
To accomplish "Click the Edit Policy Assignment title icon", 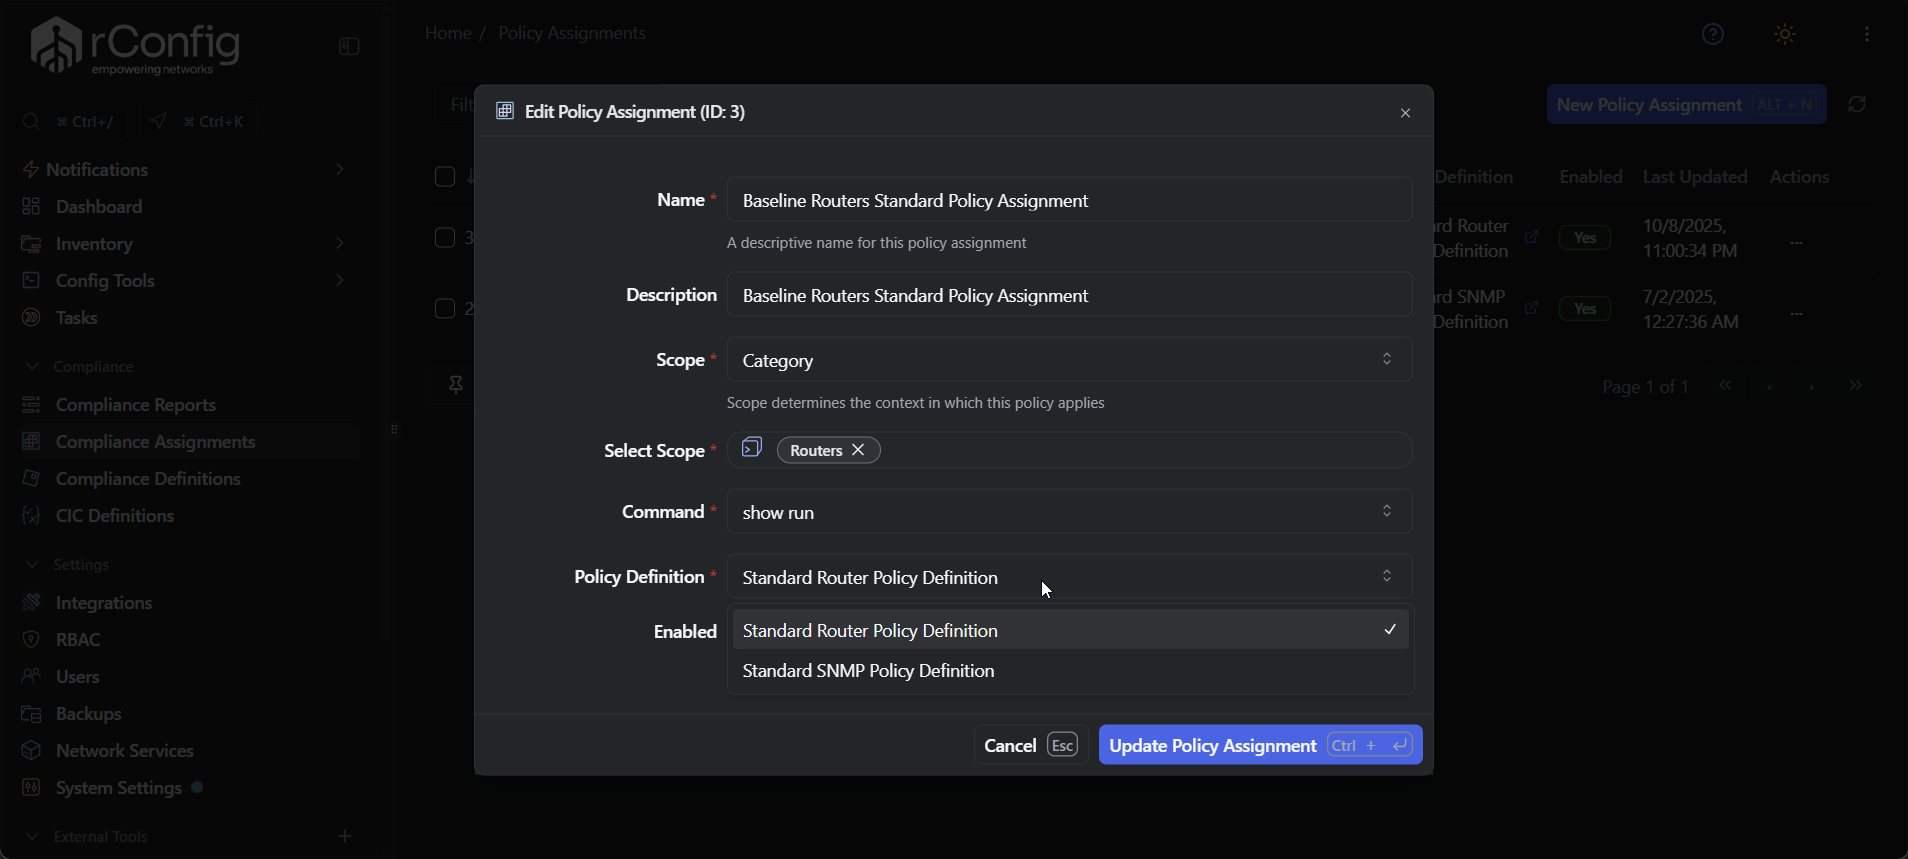I will (x=505, y=111).
